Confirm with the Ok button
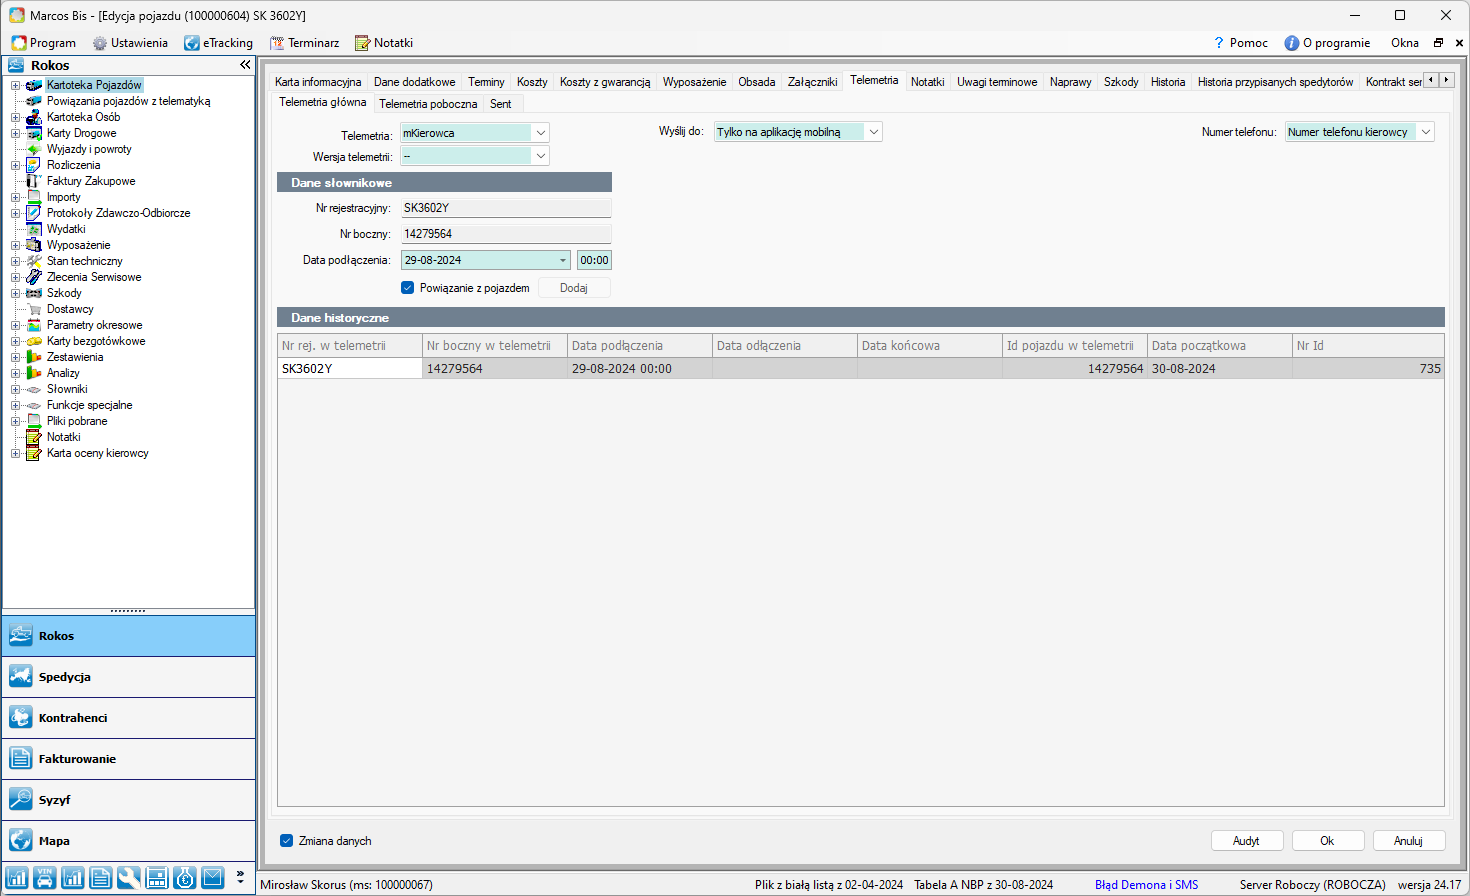The height and width of the screenshot is (896, 1470). point(1327,841)
